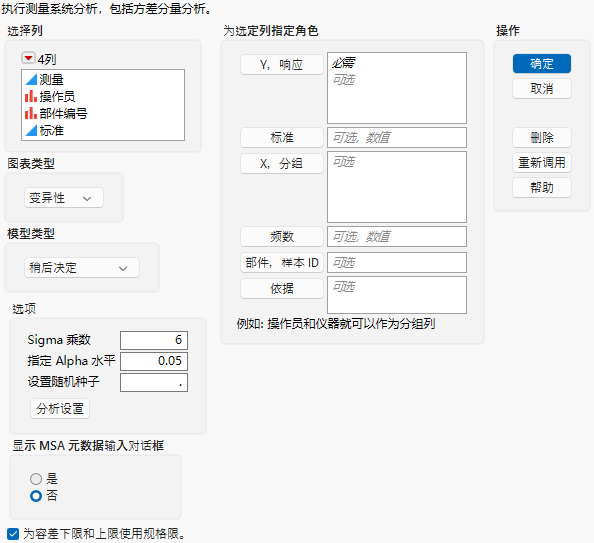Click the 指定 Alpha 水平 input field

click(x=154, y=361)
